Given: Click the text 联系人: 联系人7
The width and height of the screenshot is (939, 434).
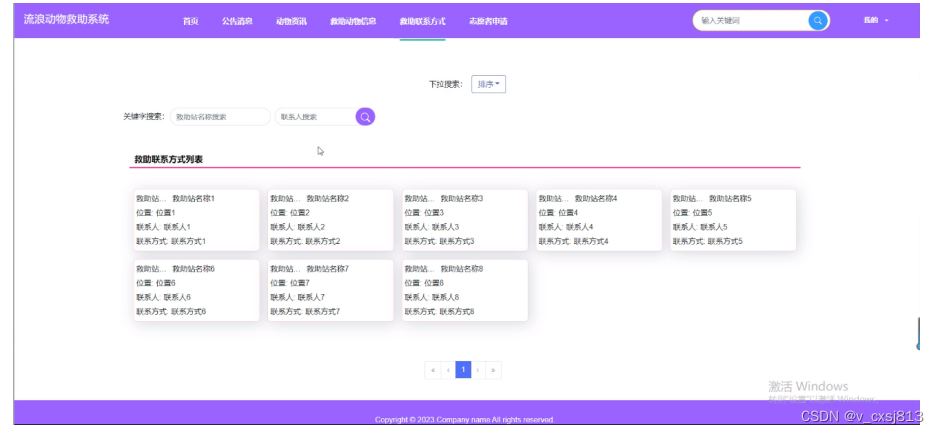Looking at the screenshot, I should click(x=298, y=297).
